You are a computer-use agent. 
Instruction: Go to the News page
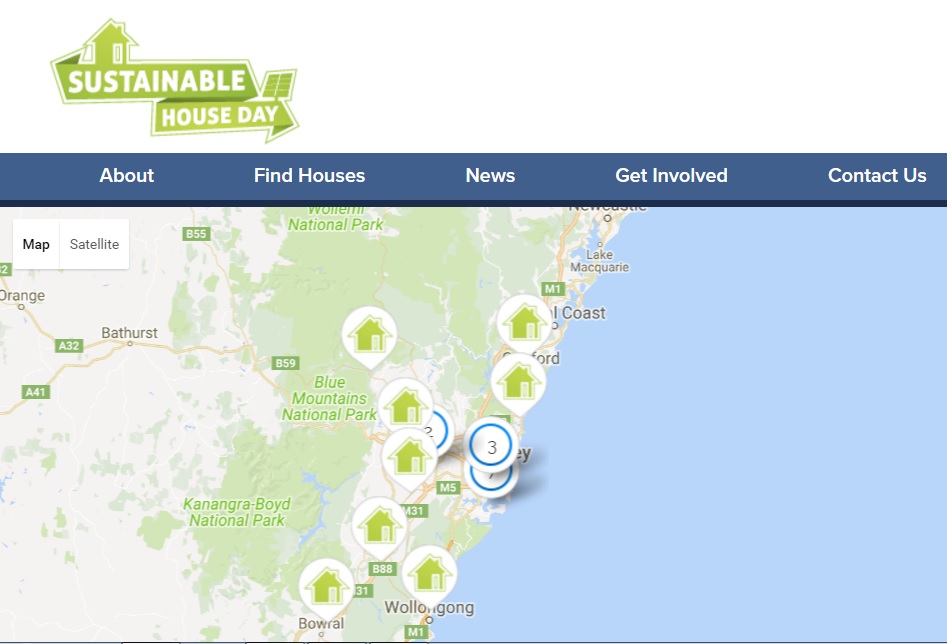[490, 175]
